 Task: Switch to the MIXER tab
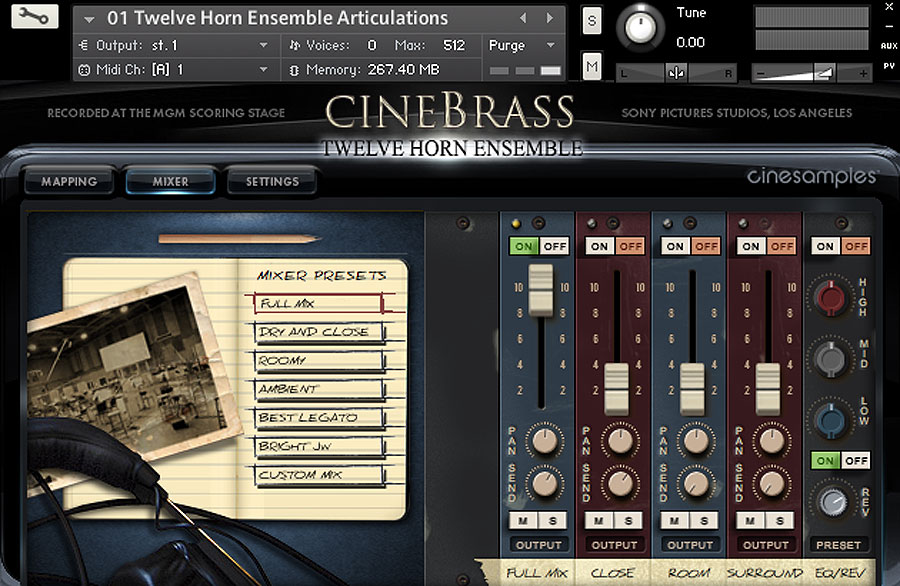click(170, 181)
